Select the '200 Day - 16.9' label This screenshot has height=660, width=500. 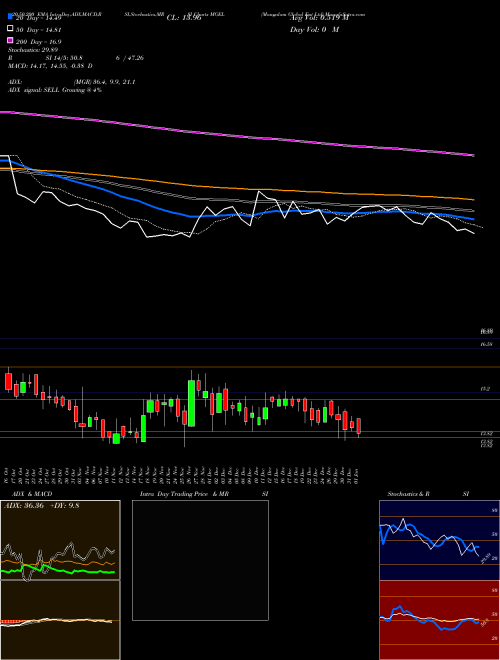coord(38,41)
